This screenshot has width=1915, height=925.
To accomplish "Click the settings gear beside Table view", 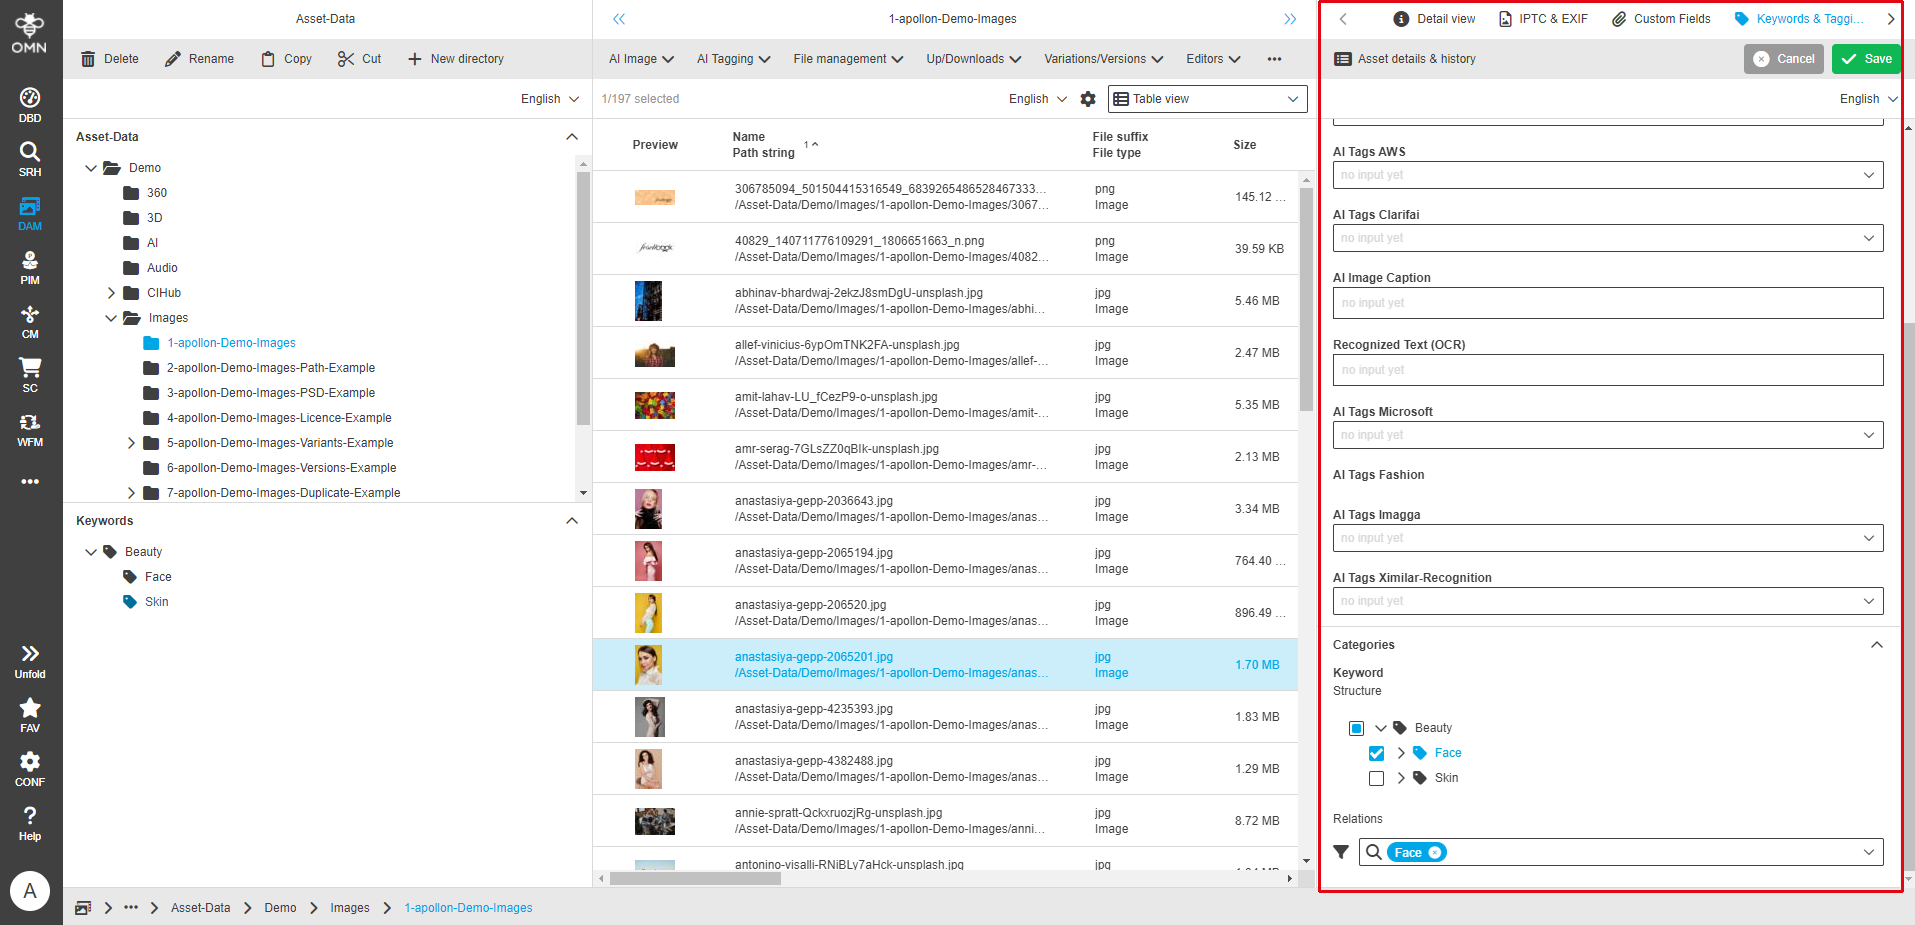I will click(x=1088, y=99).
